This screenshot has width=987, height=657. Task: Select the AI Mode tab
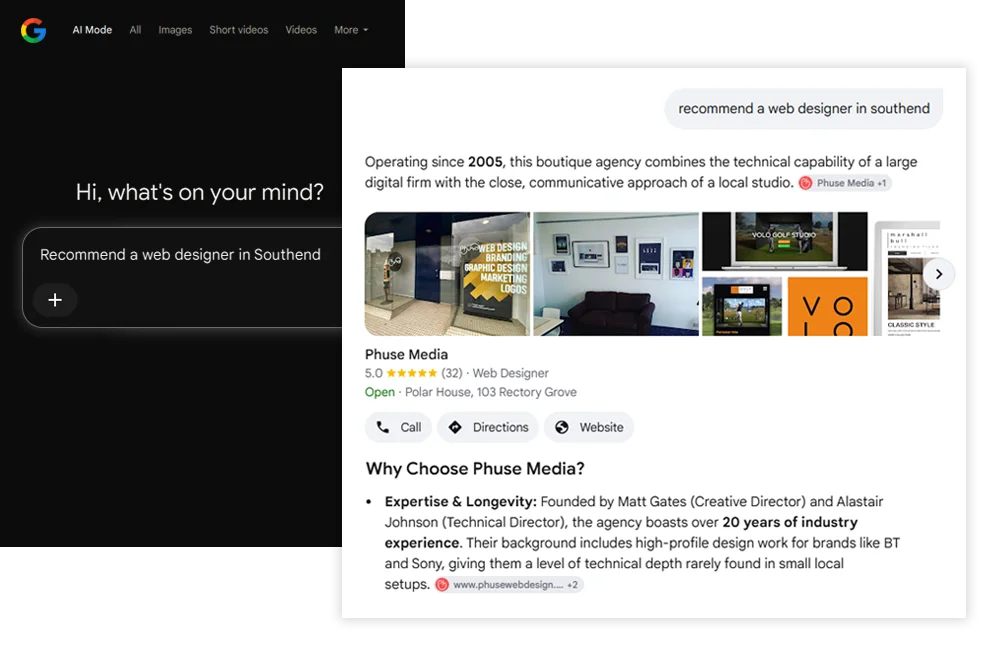(x=92, y=30)
